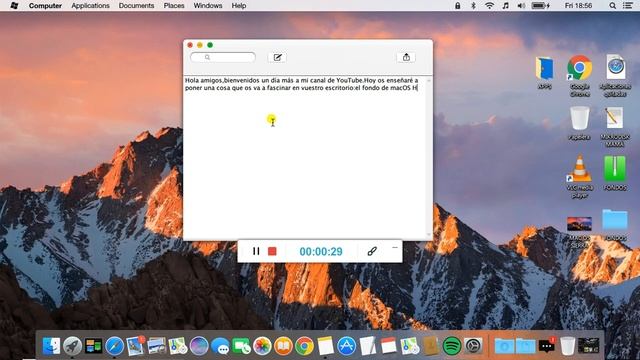The image size is (640, 360).
Task: Open App Store from the dock
Action: coord(347,346)
